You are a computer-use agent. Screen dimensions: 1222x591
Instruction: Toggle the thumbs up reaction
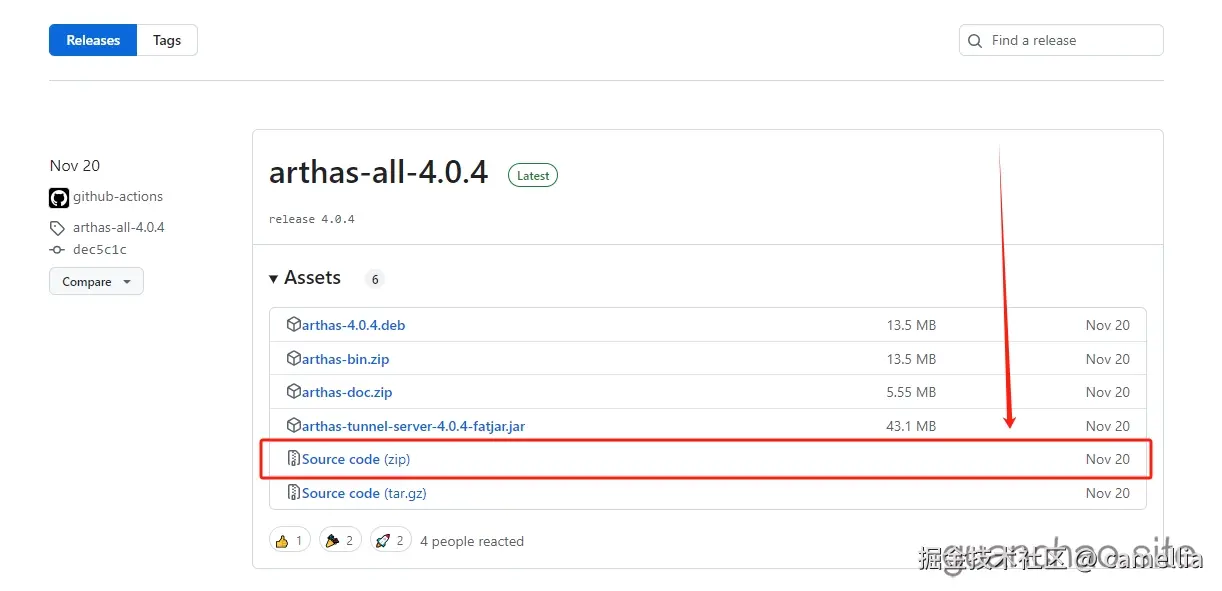click(290, 541)
